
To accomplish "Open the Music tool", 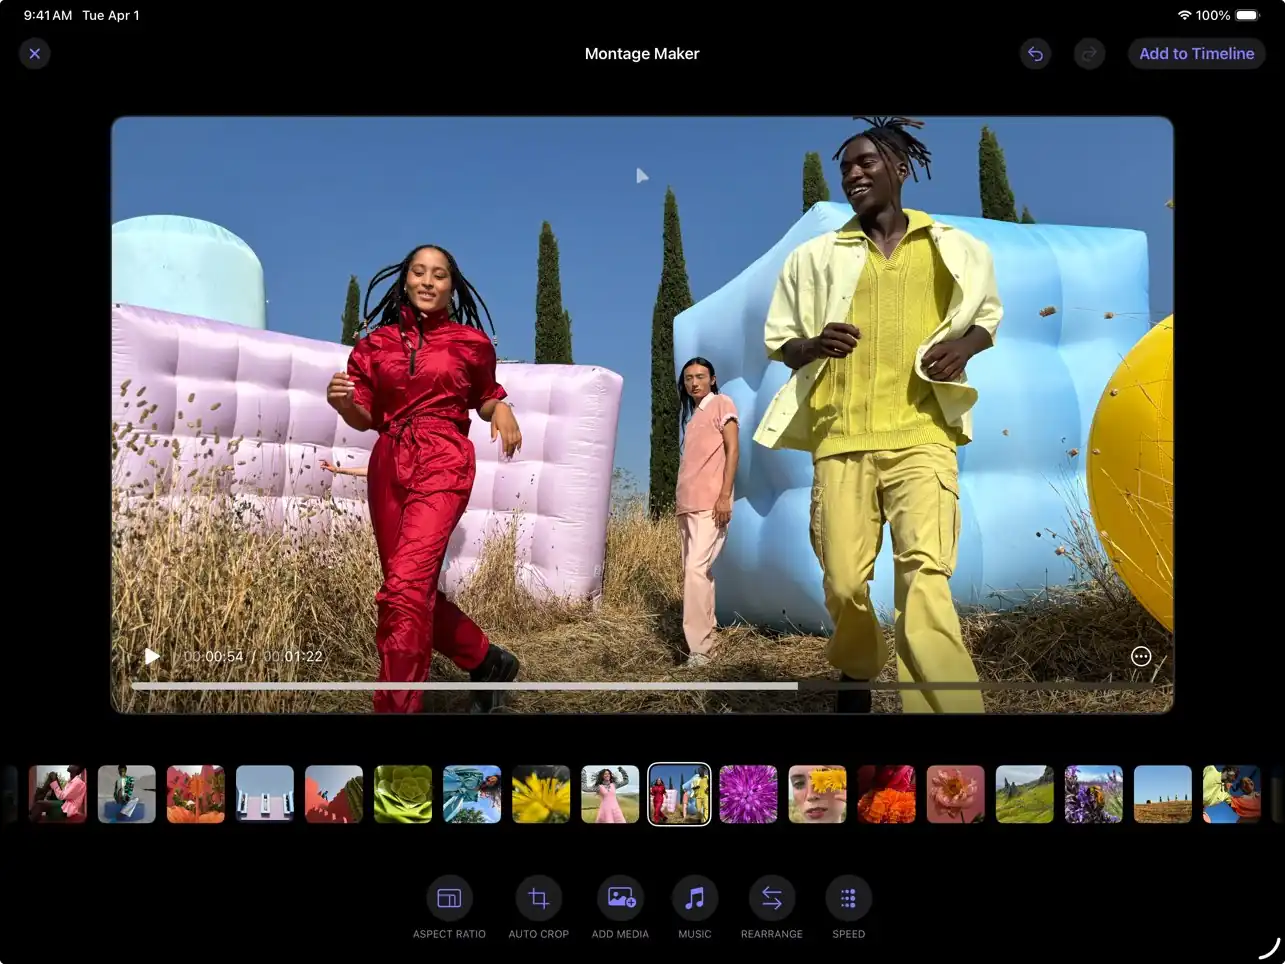I will [x=694, y=898].
